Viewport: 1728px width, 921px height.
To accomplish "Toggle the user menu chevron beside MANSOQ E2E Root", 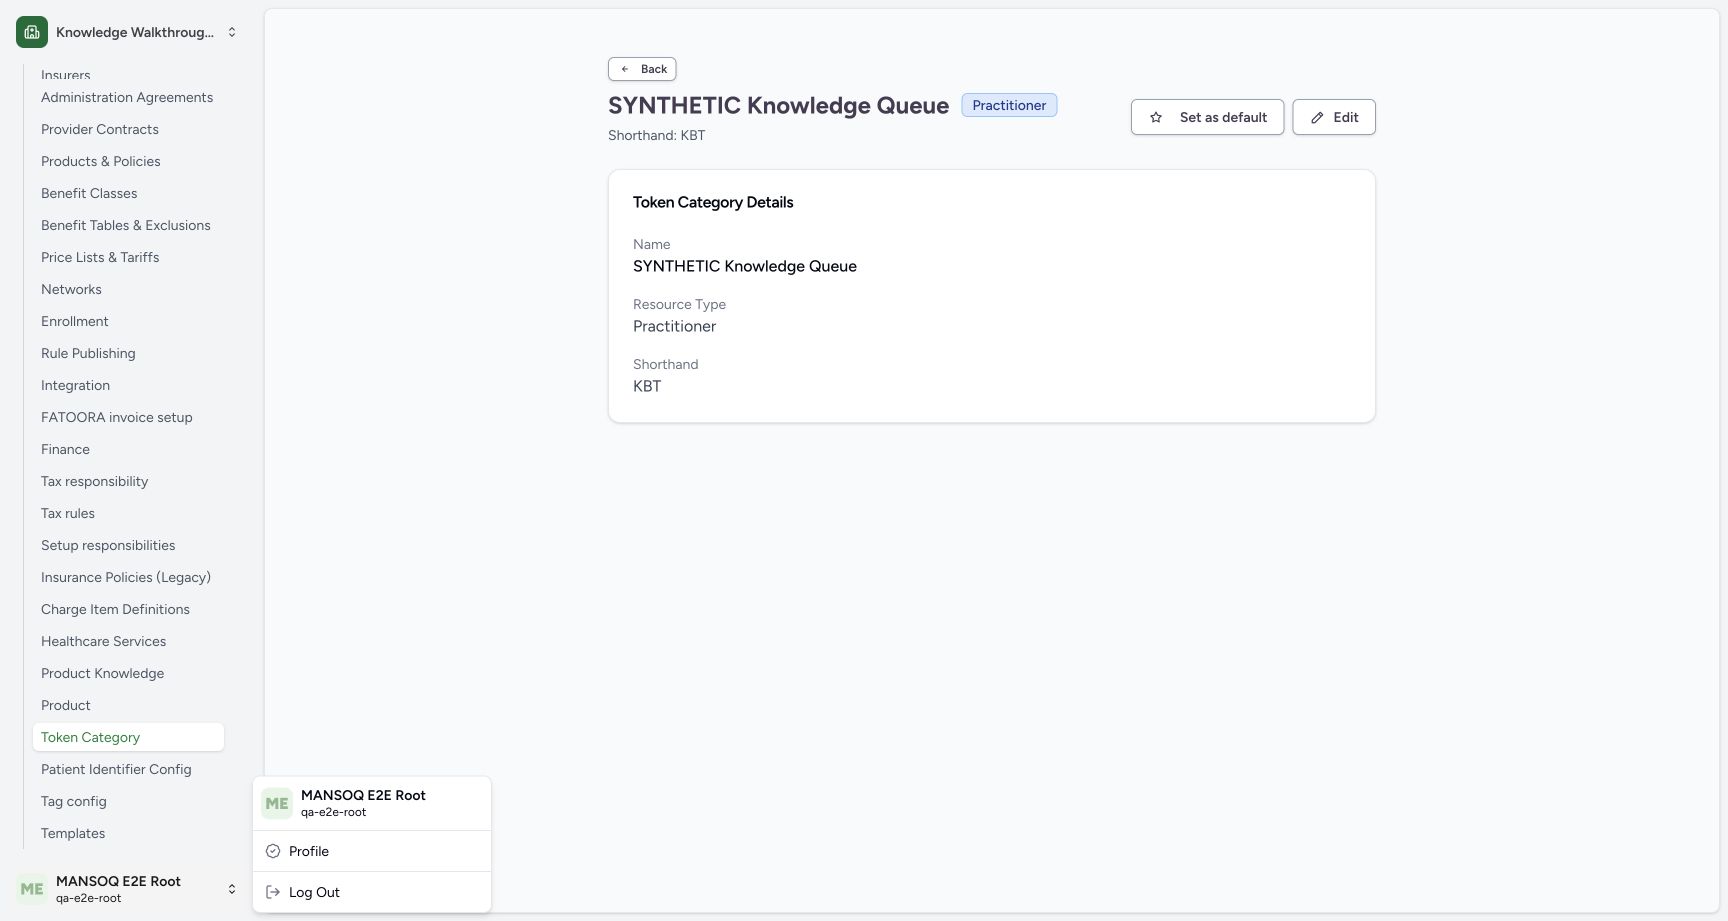I will click(x=232, y=888).
